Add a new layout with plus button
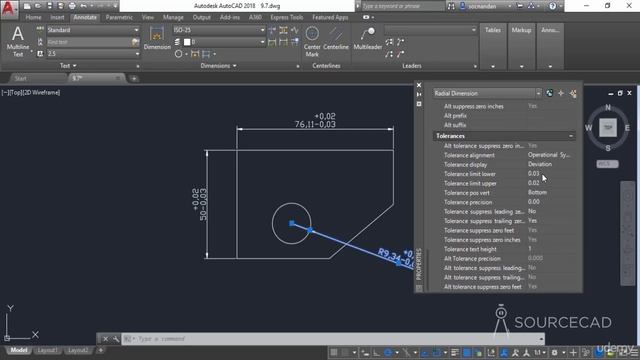 pyautogui.click(x=100, y=350)
